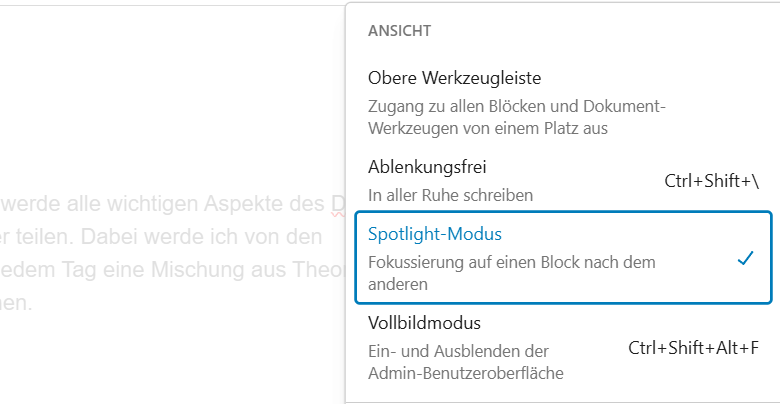Click the ANSICHT section heading
Viewport: 780px width, 404px height.
(399, 31)
